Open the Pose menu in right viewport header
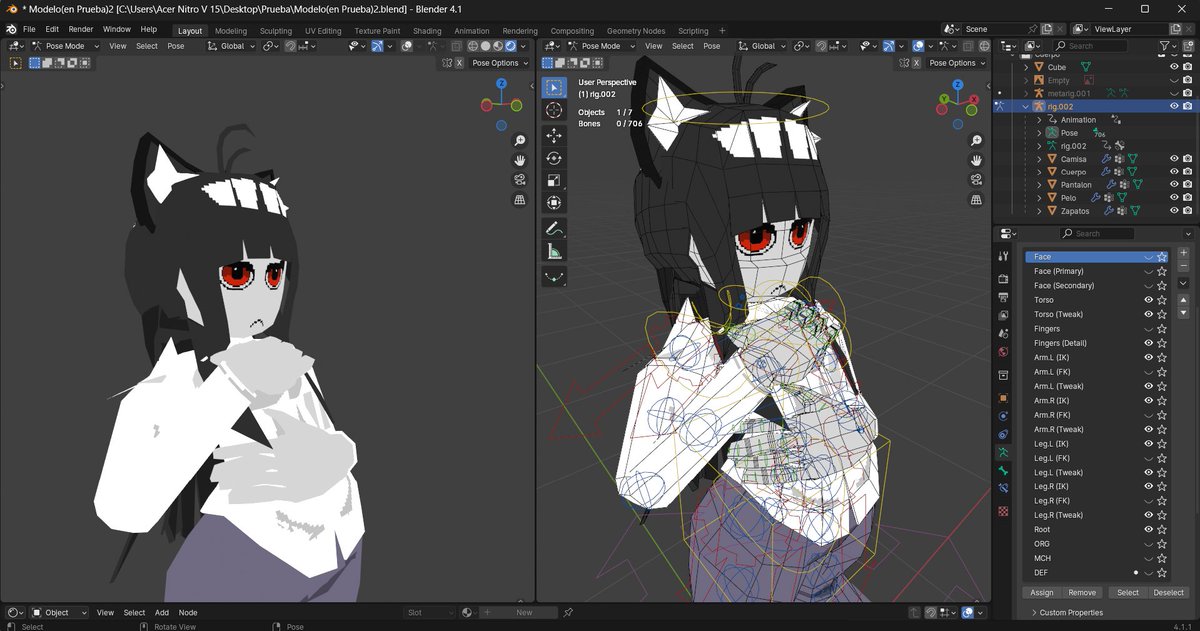Image resolution: width=1200 pixels, height=631 pixels. tap(712, 46)
